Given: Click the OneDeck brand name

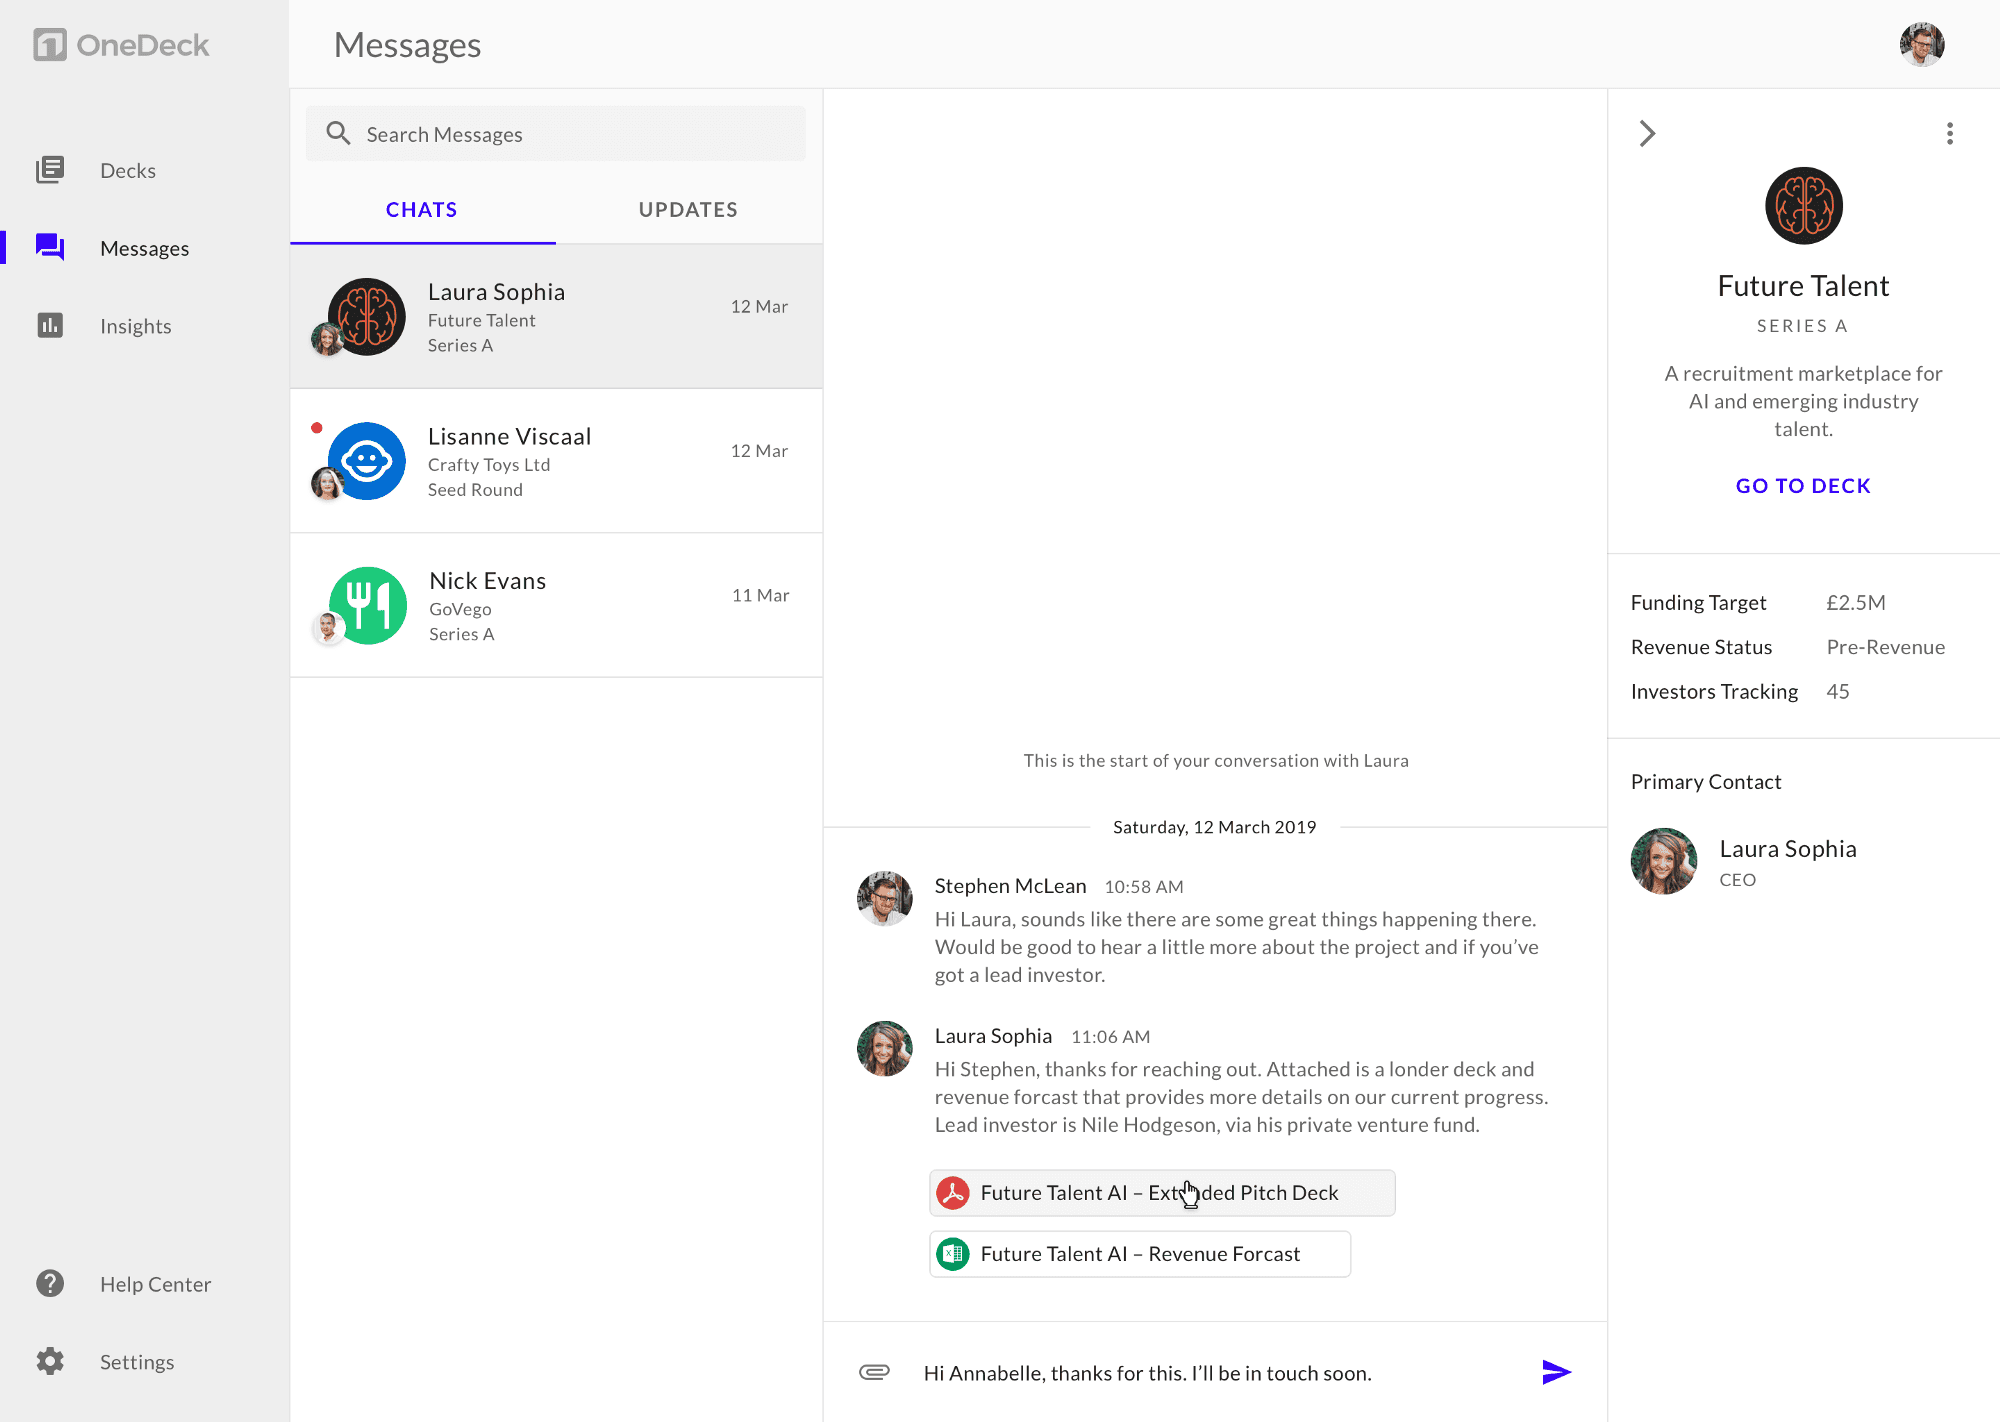Looking at the screenshot, I should click(x=143, y=45).
